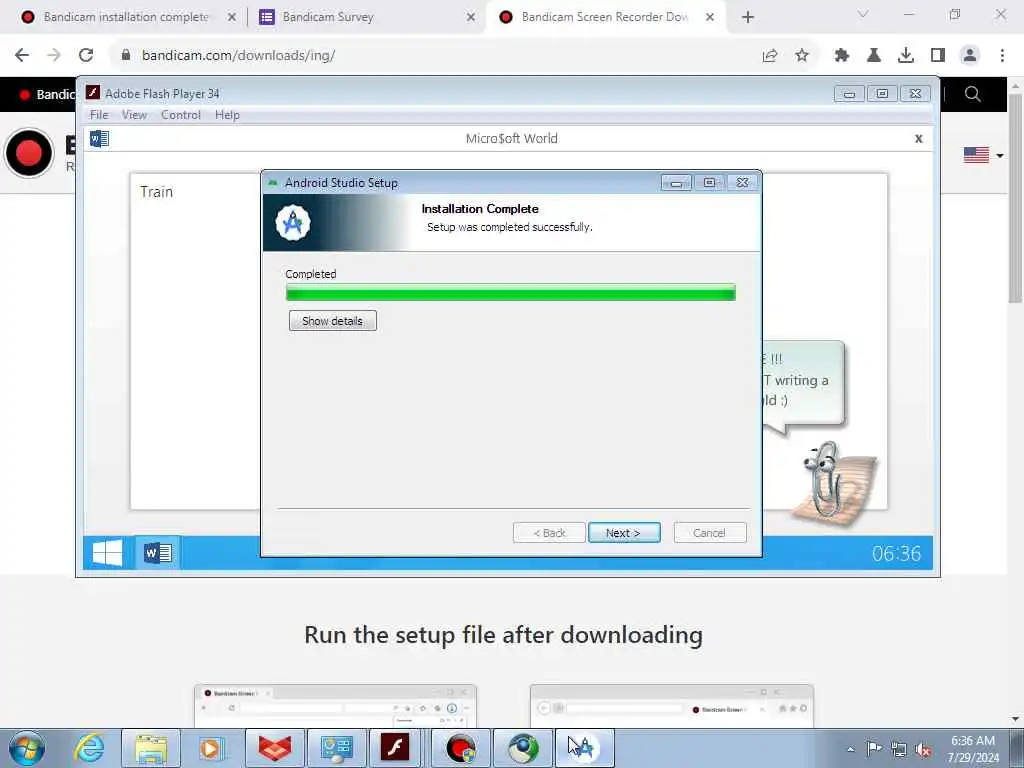Viewport: 1024px width, 768px height.
Task: Click the Android Studio logo in setup header
Action: pos(293,223)
